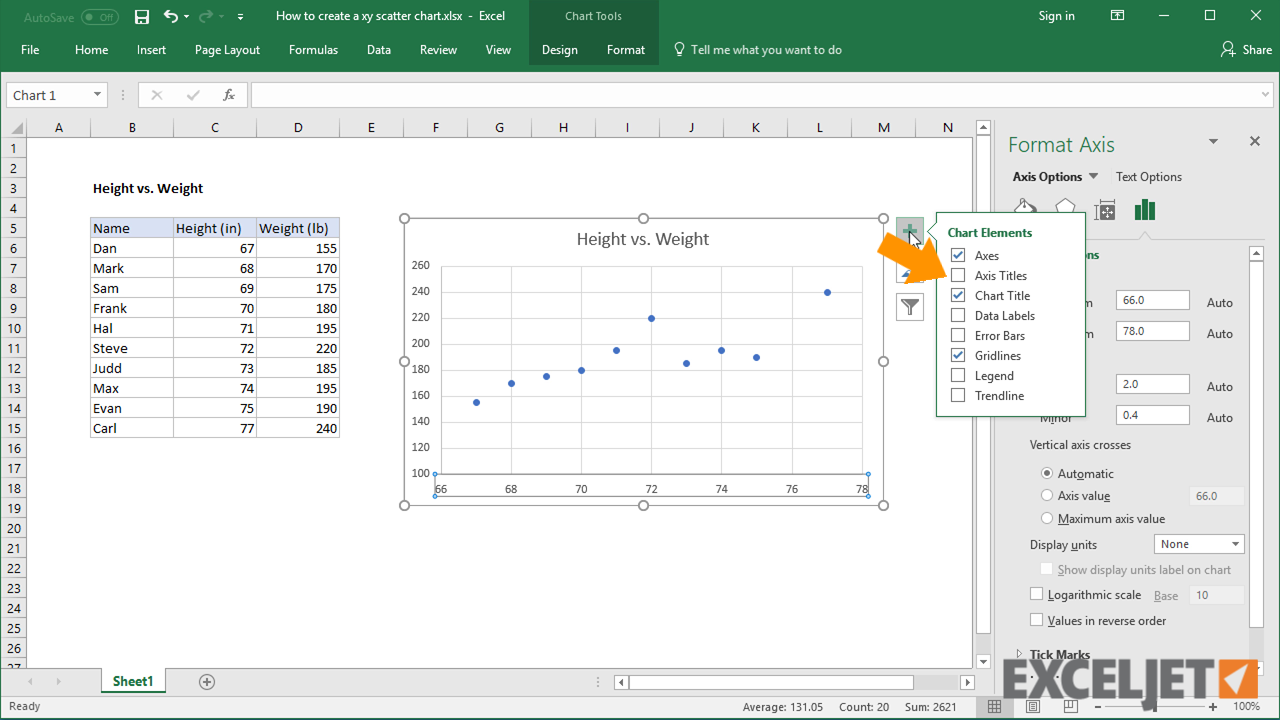Image resolution: width=1280 pixels, height=720 pixels.
Task: Enable the Axis Titles checkbox
Action: pos(958,275)
